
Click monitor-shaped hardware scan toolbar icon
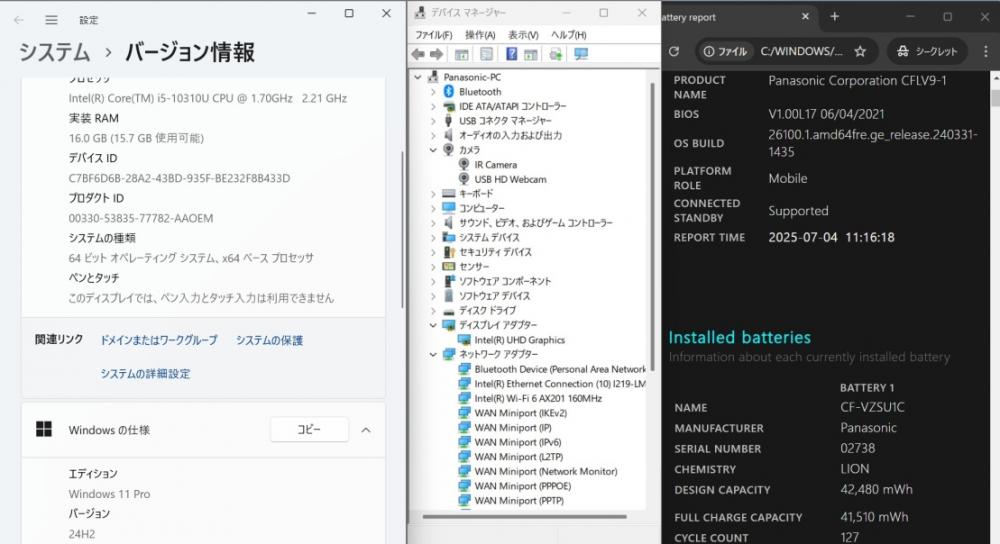[581, 55]
